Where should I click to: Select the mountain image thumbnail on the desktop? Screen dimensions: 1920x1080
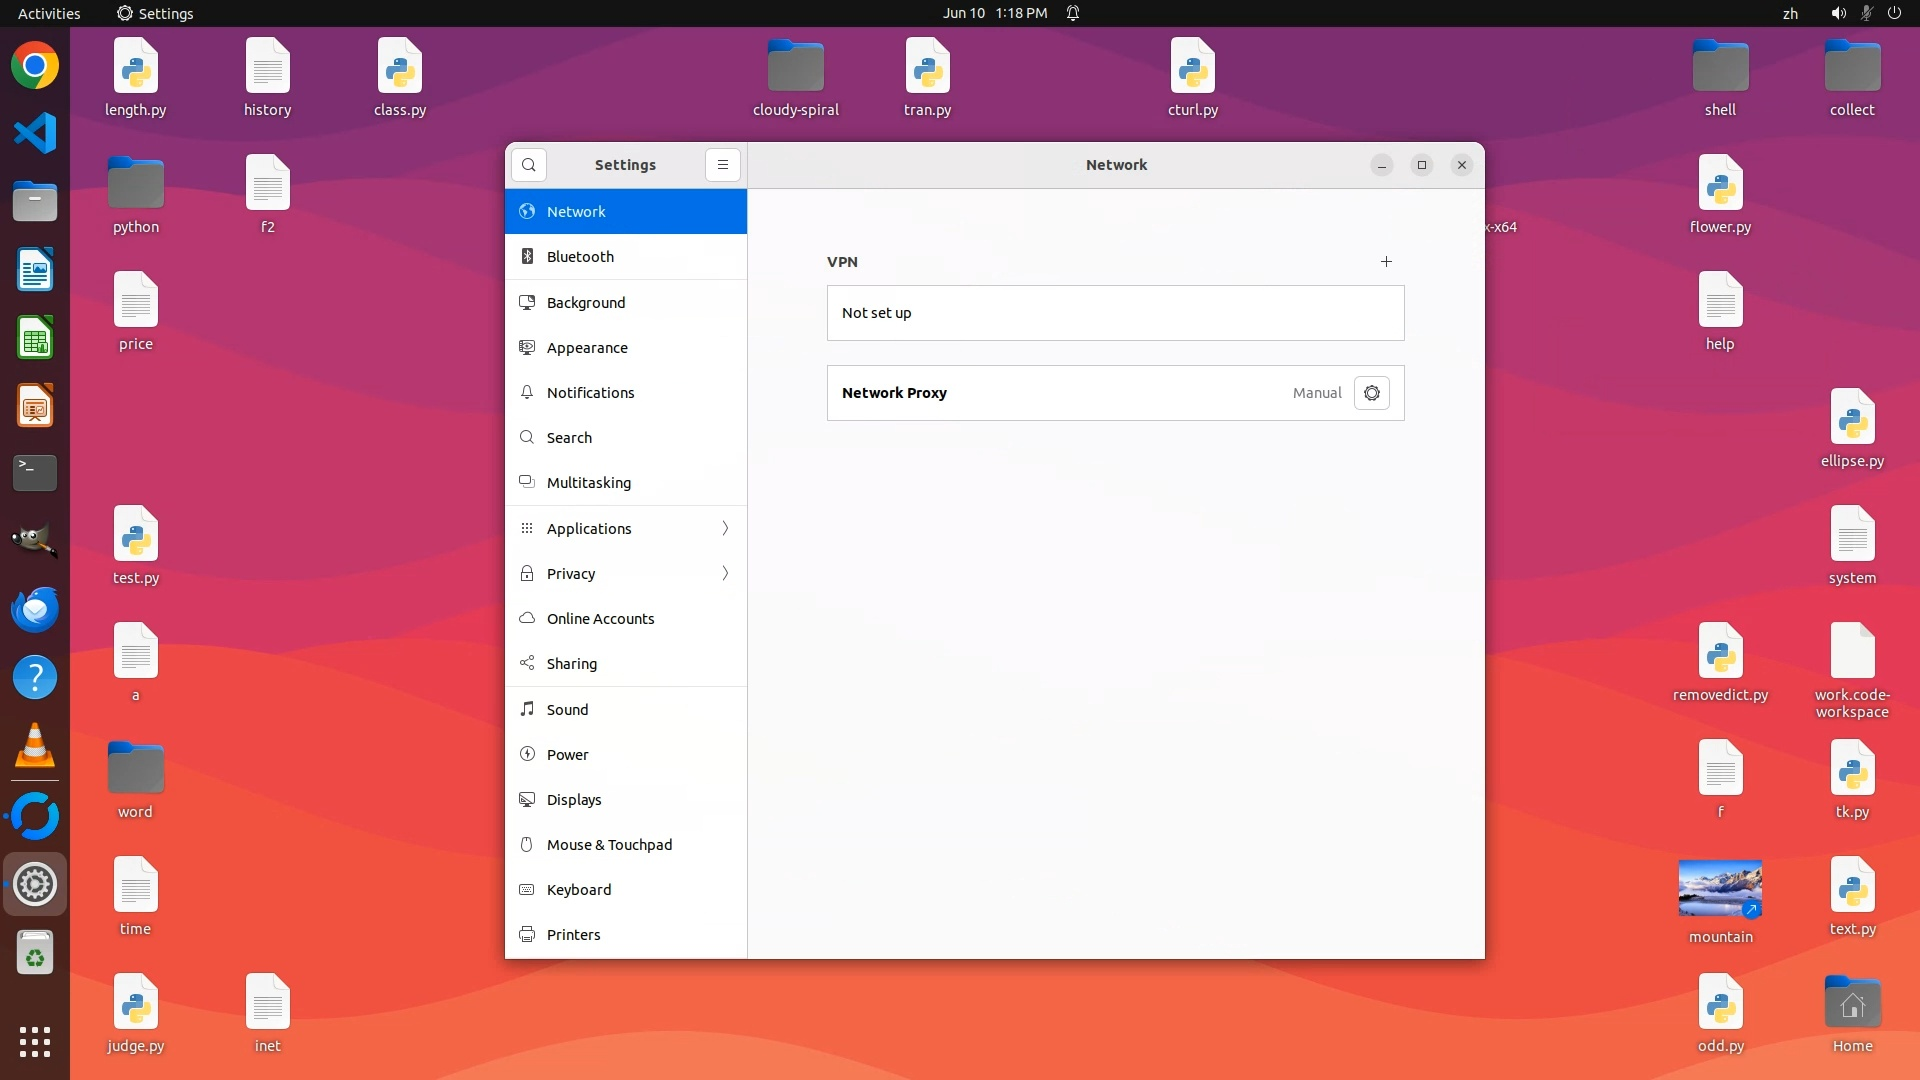click(x=1720, y=888)
